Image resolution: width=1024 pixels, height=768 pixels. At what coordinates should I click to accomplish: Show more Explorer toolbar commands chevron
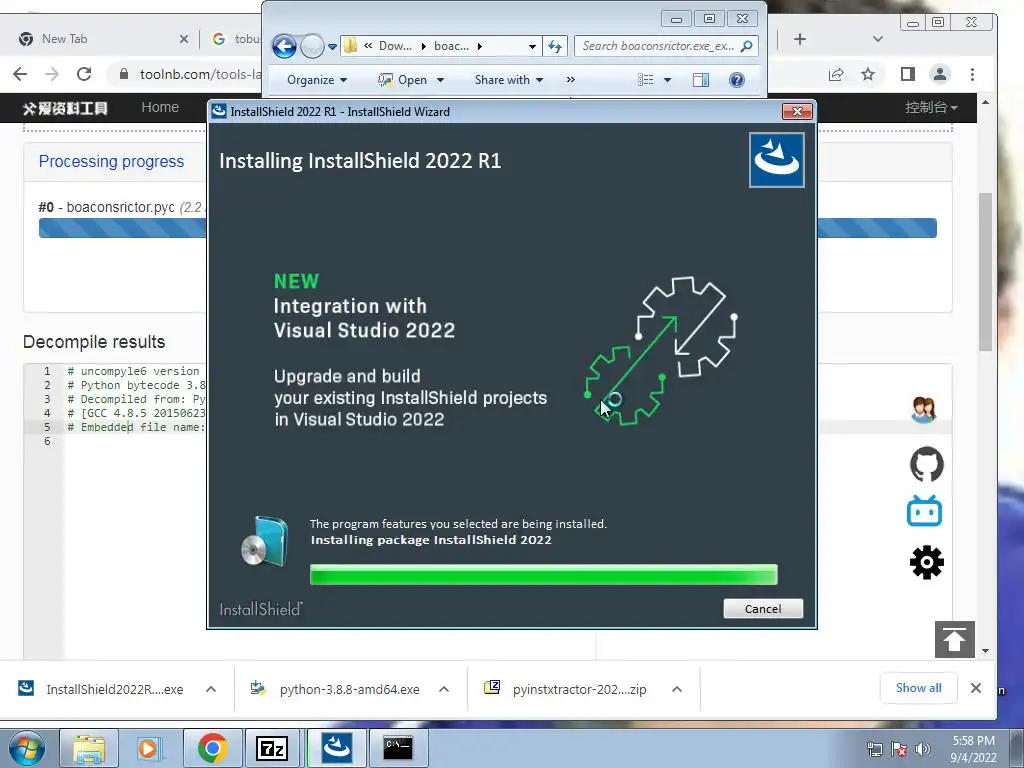tap(571, 80)
